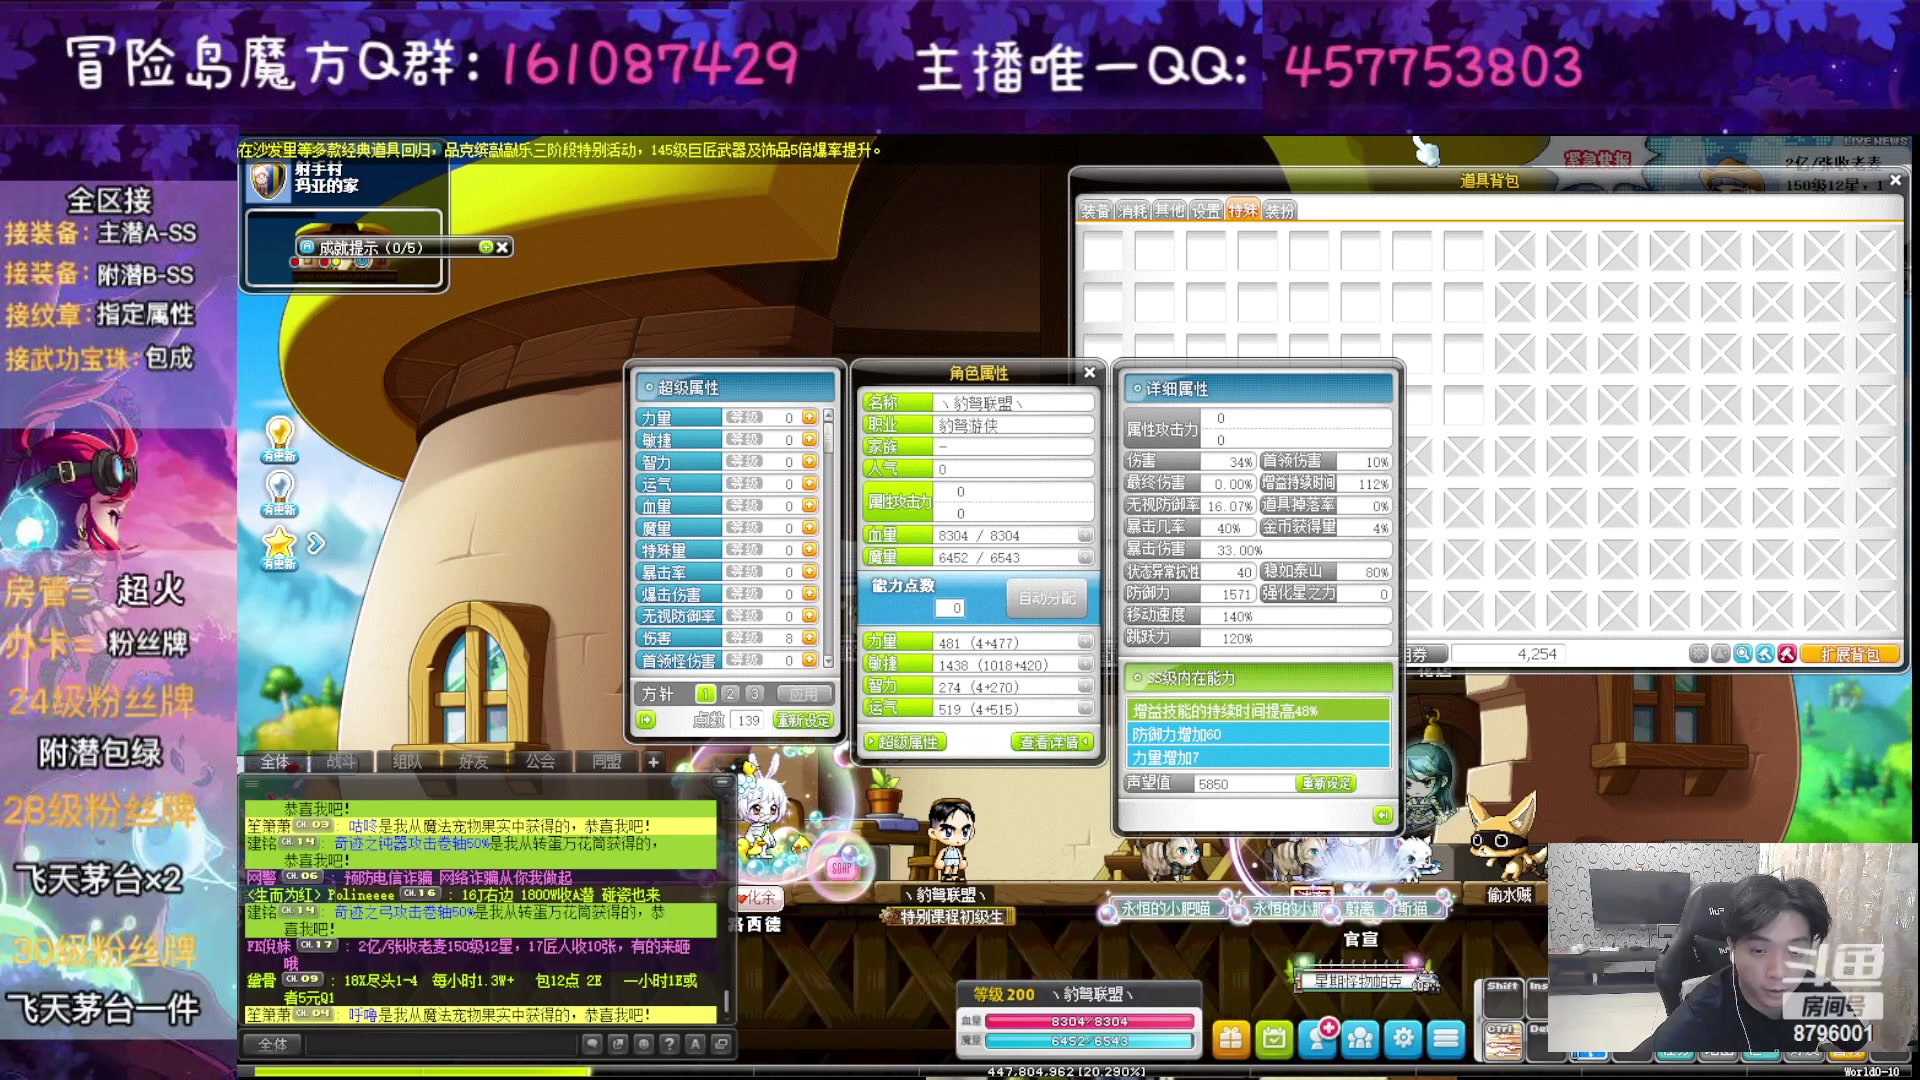Click the chat external link icon
1920x1080 pixels.
[x=618, y=1044]
